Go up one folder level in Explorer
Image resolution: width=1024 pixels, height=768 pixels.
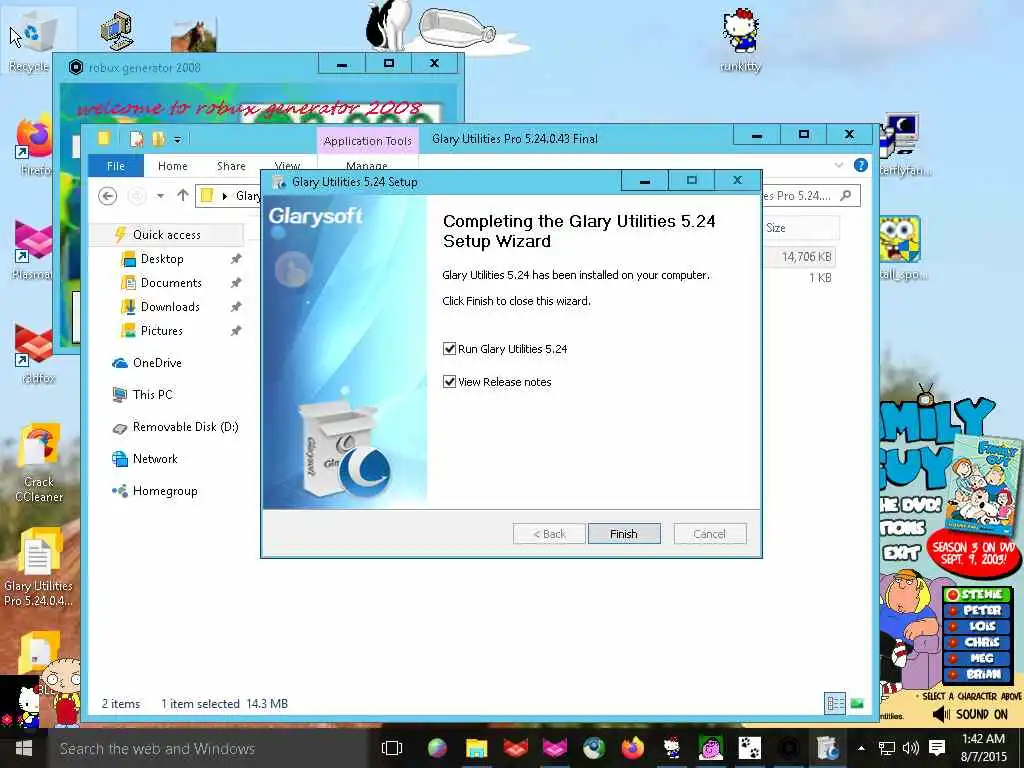coord(183,195)
